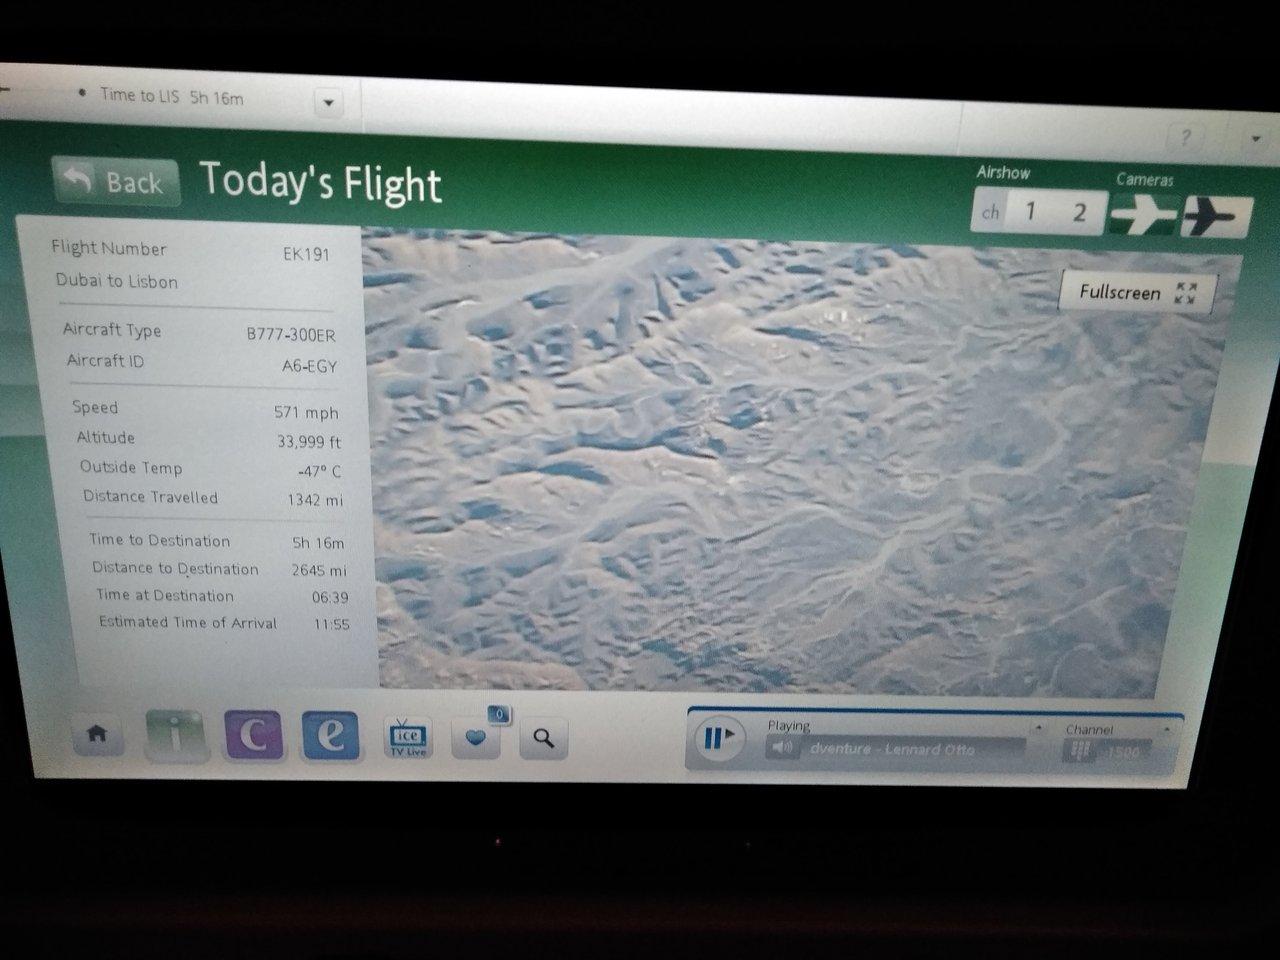This screenshot has height=960, width=1280.
Task: Click the Fullscreen button
Action: 1136,292
